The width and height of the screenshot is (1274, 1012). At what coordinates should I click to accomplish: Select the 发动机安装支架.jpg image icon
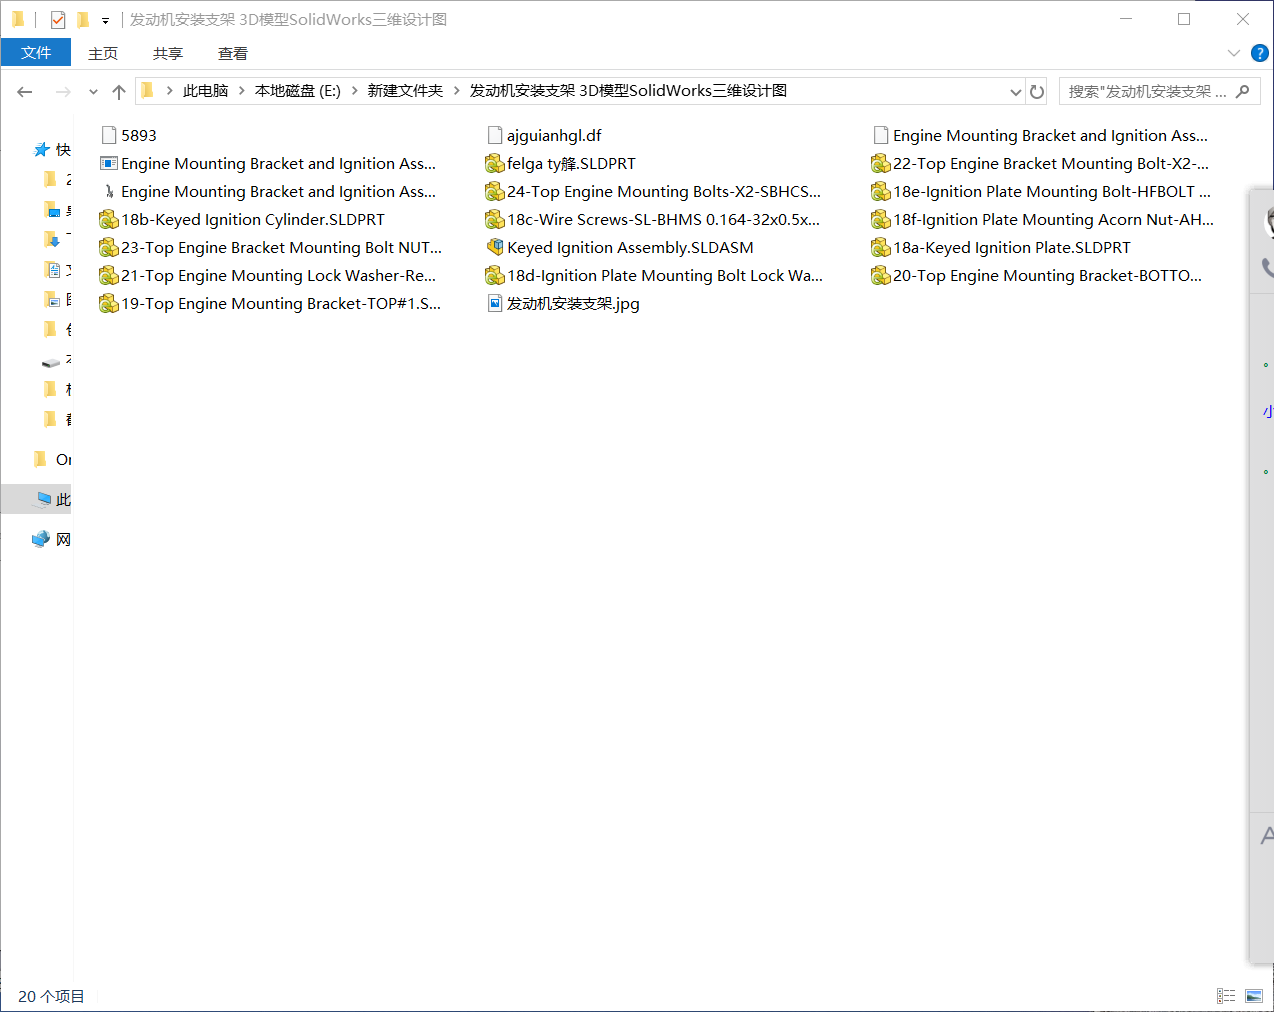coord(494,303)
